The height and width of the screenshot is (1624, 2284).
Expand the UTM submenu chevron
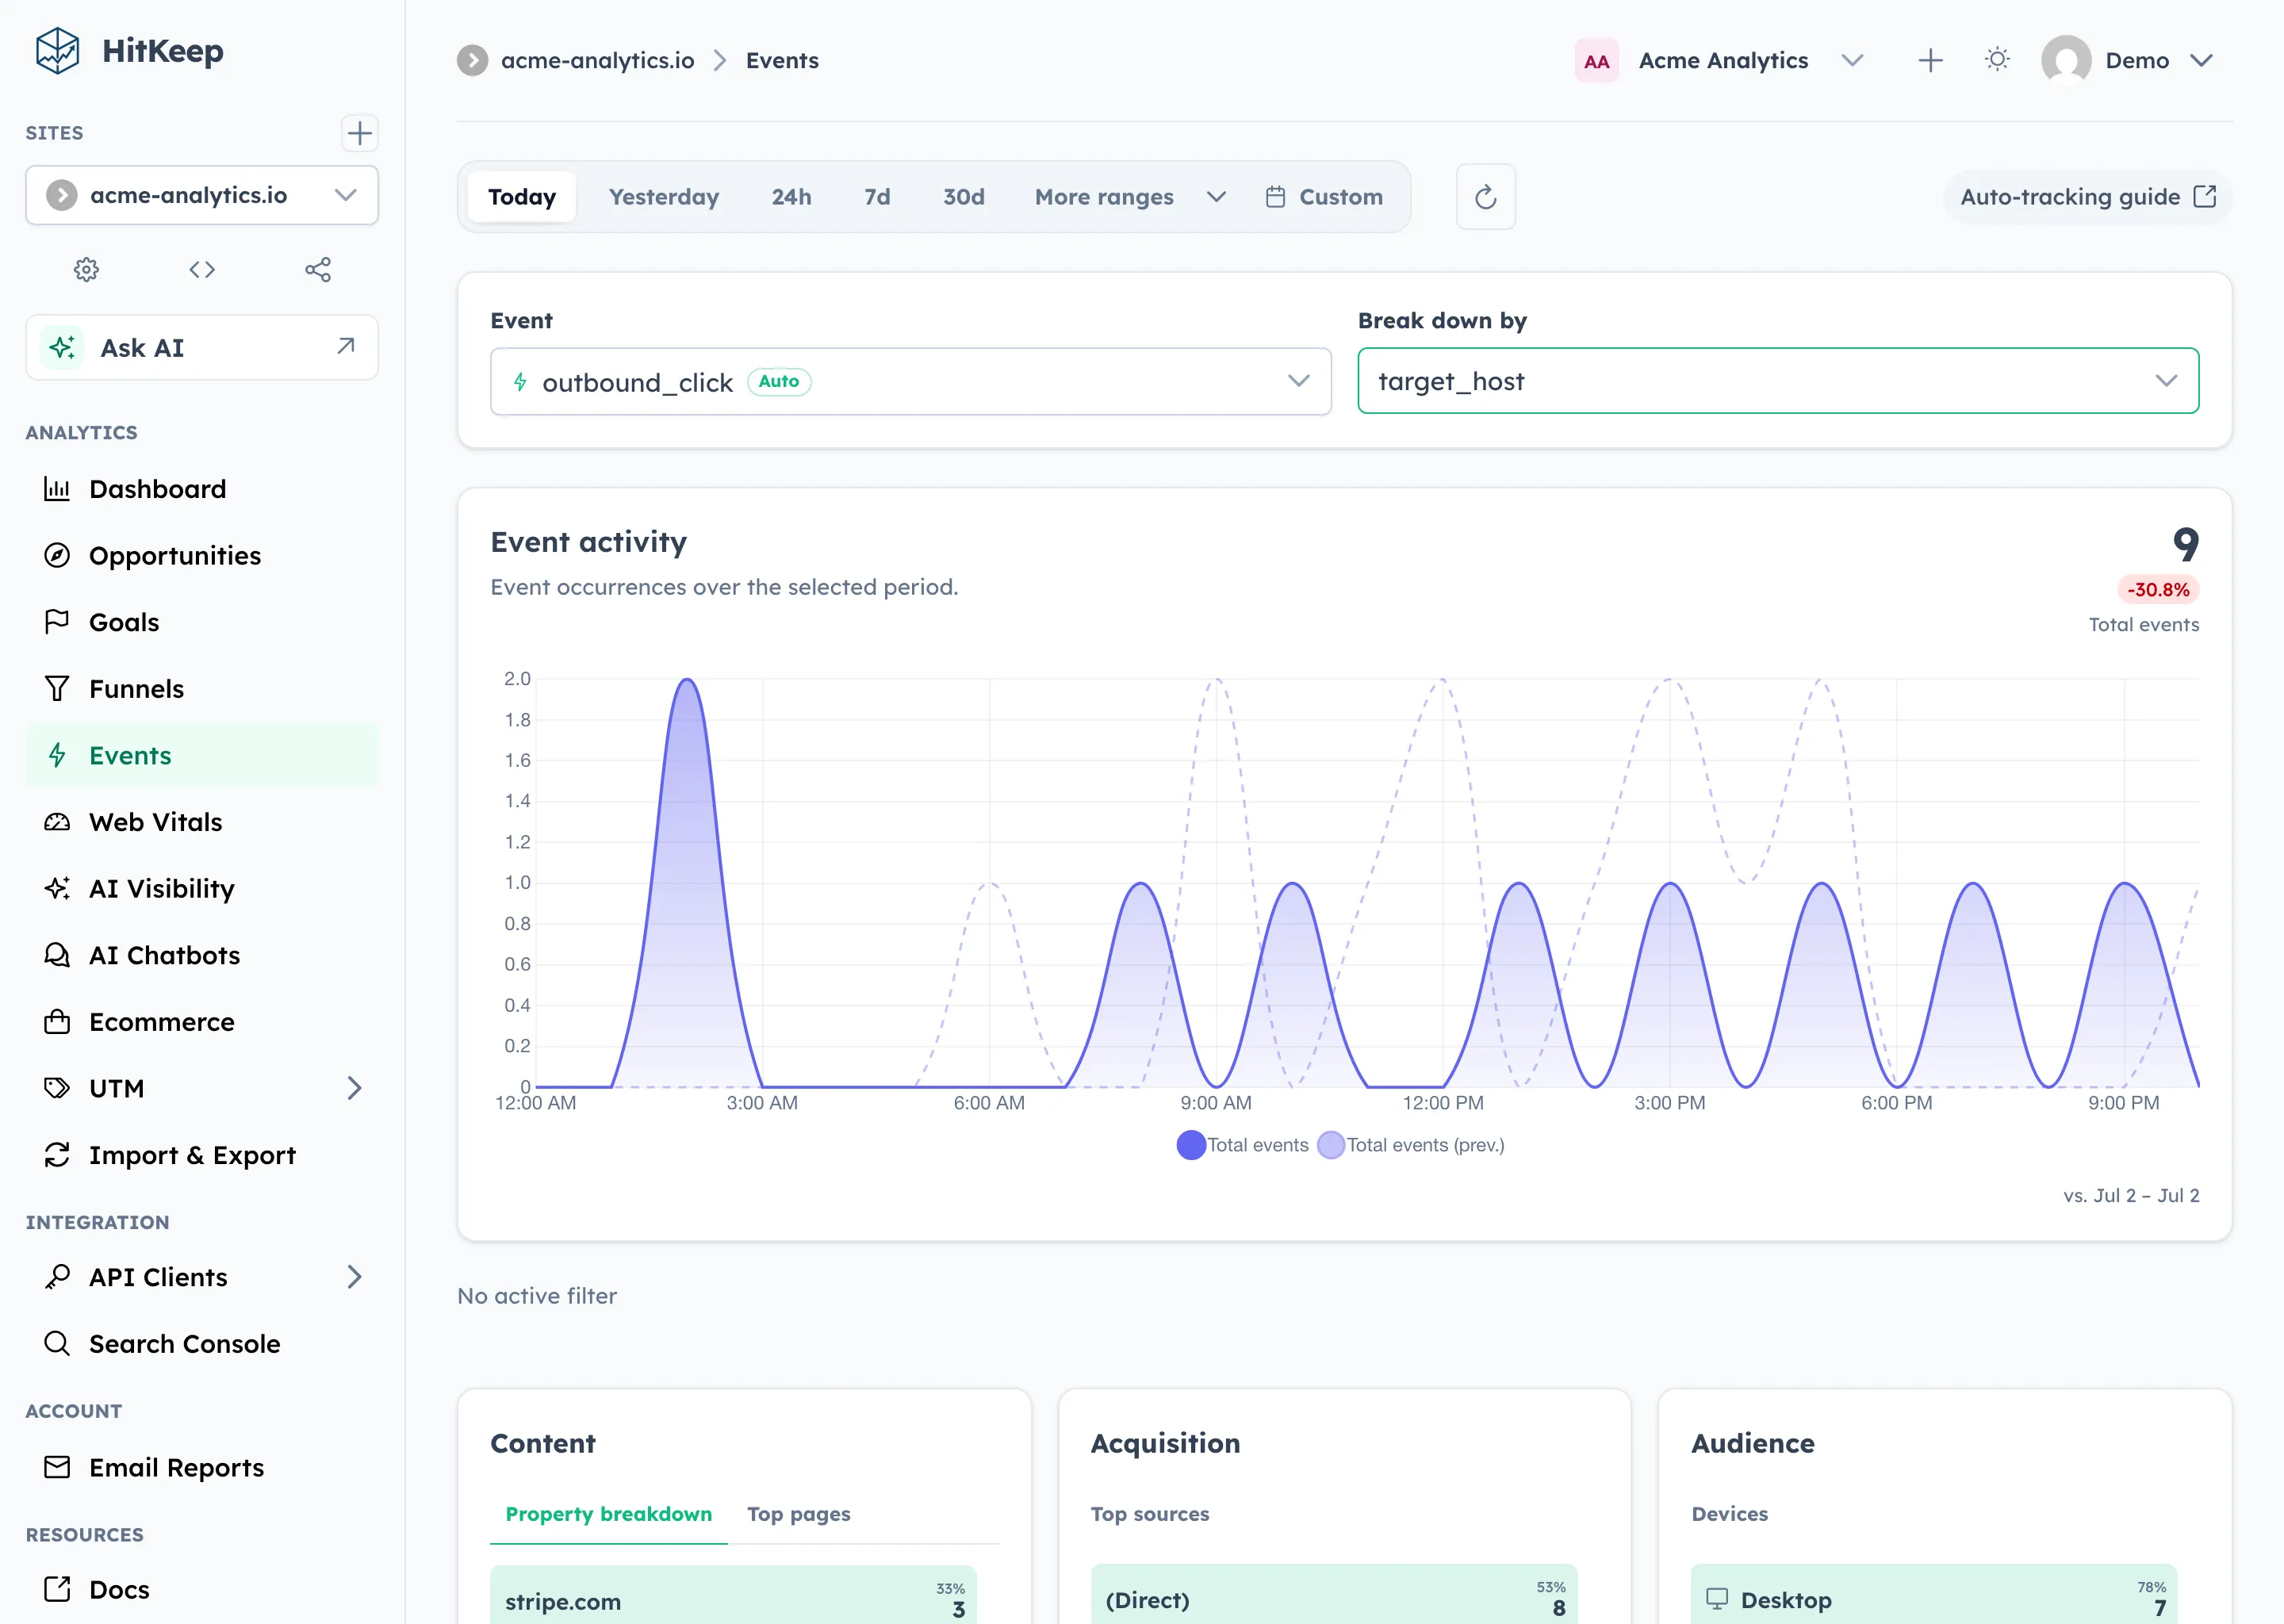pyautogui.click(x=354, y=1088)
